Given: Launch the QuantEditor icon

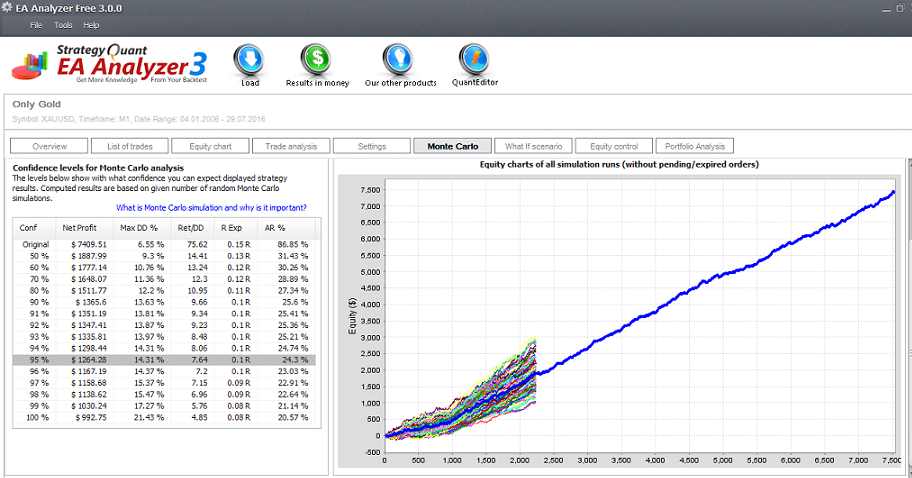Looking at the screenshot, I should (x=474, y=60).
